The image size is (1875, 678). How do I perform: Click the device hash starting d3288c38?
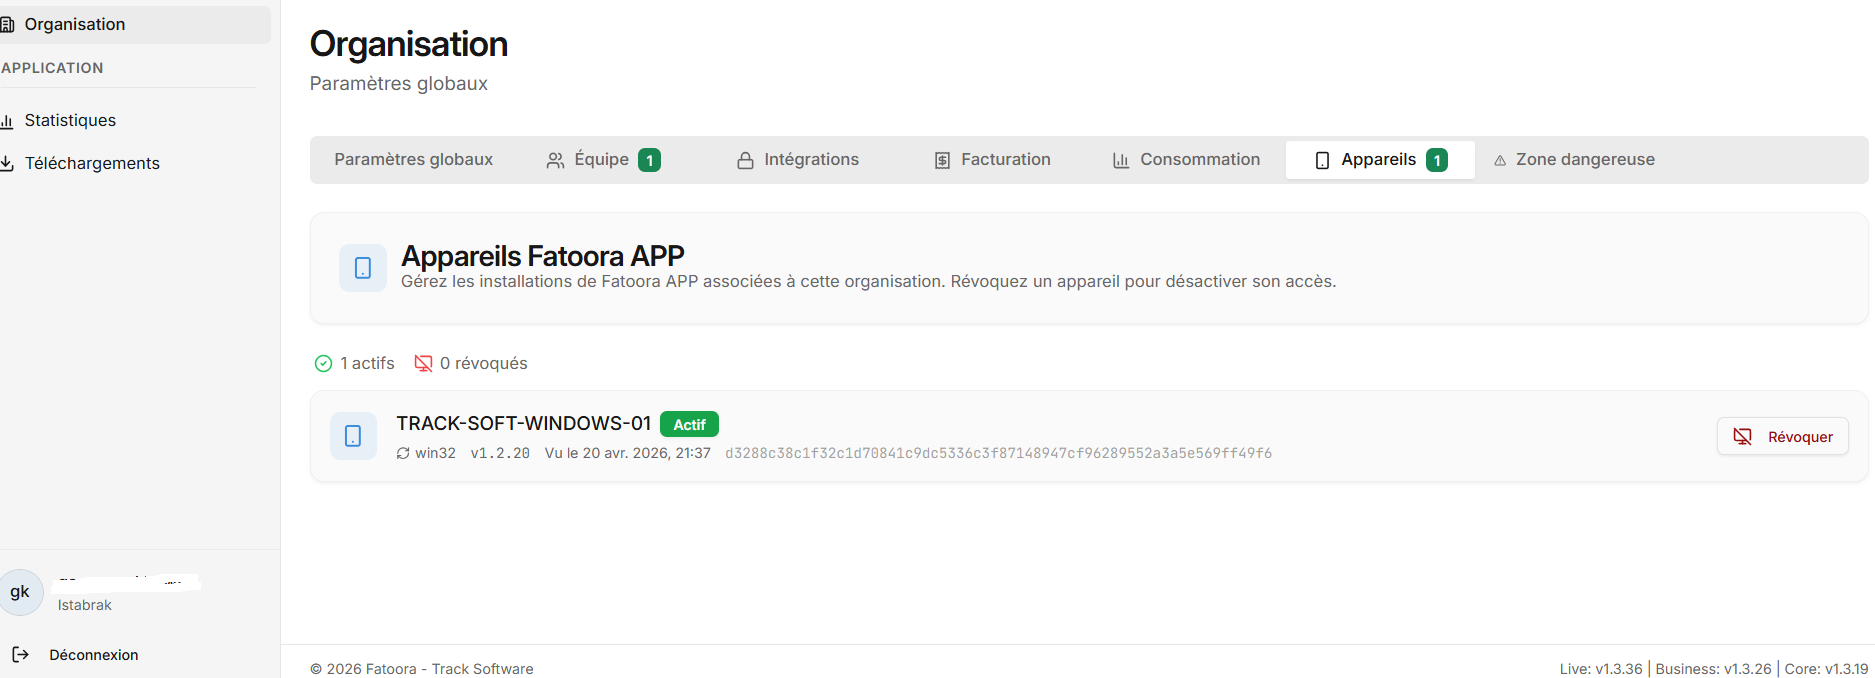[x=999, y=453]
